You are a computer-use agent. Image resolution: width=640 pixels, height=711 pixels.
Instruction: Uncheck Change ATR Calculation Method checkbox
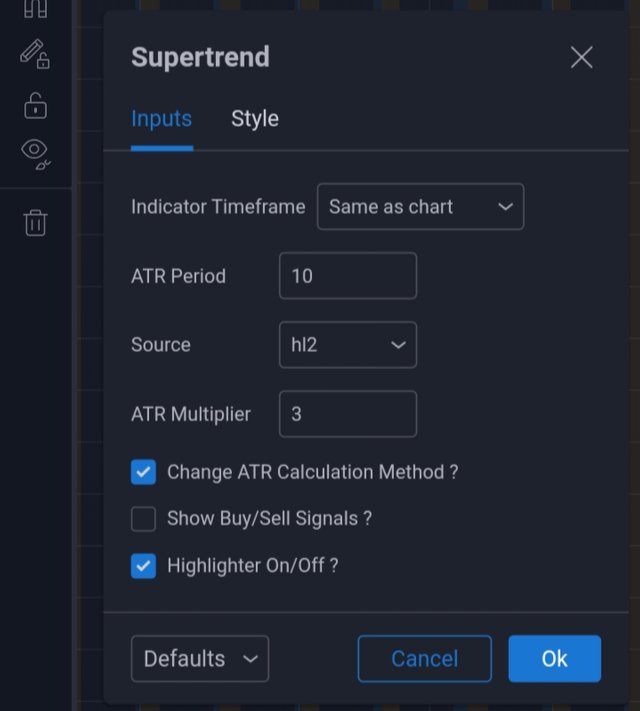pyautogui.click(x=144, y=472)
